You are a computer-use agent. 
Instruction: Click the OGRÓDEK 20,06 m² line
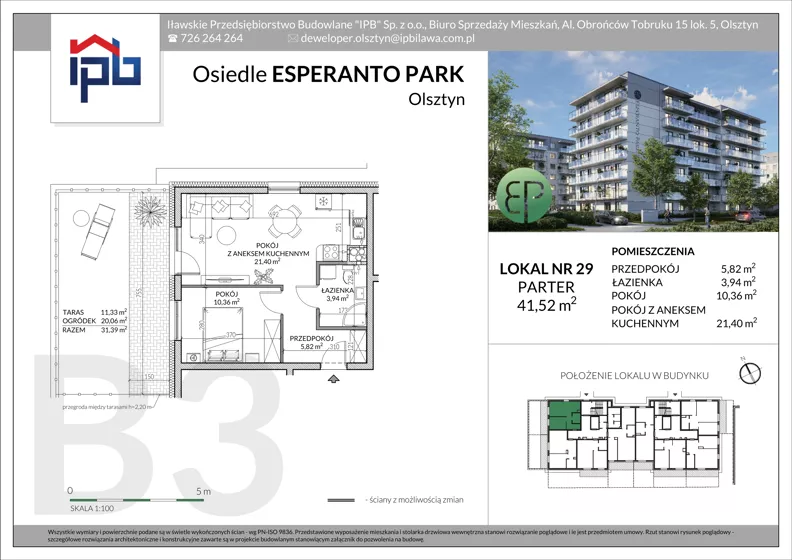coord(94,321)
